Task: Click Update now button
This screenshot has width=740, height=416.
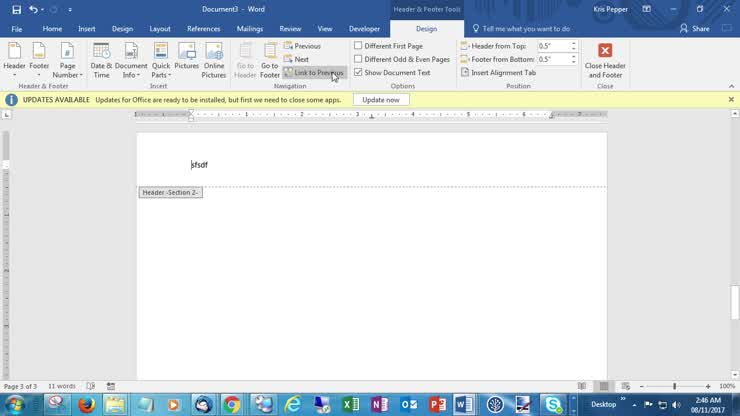Action: click(381, 100)
